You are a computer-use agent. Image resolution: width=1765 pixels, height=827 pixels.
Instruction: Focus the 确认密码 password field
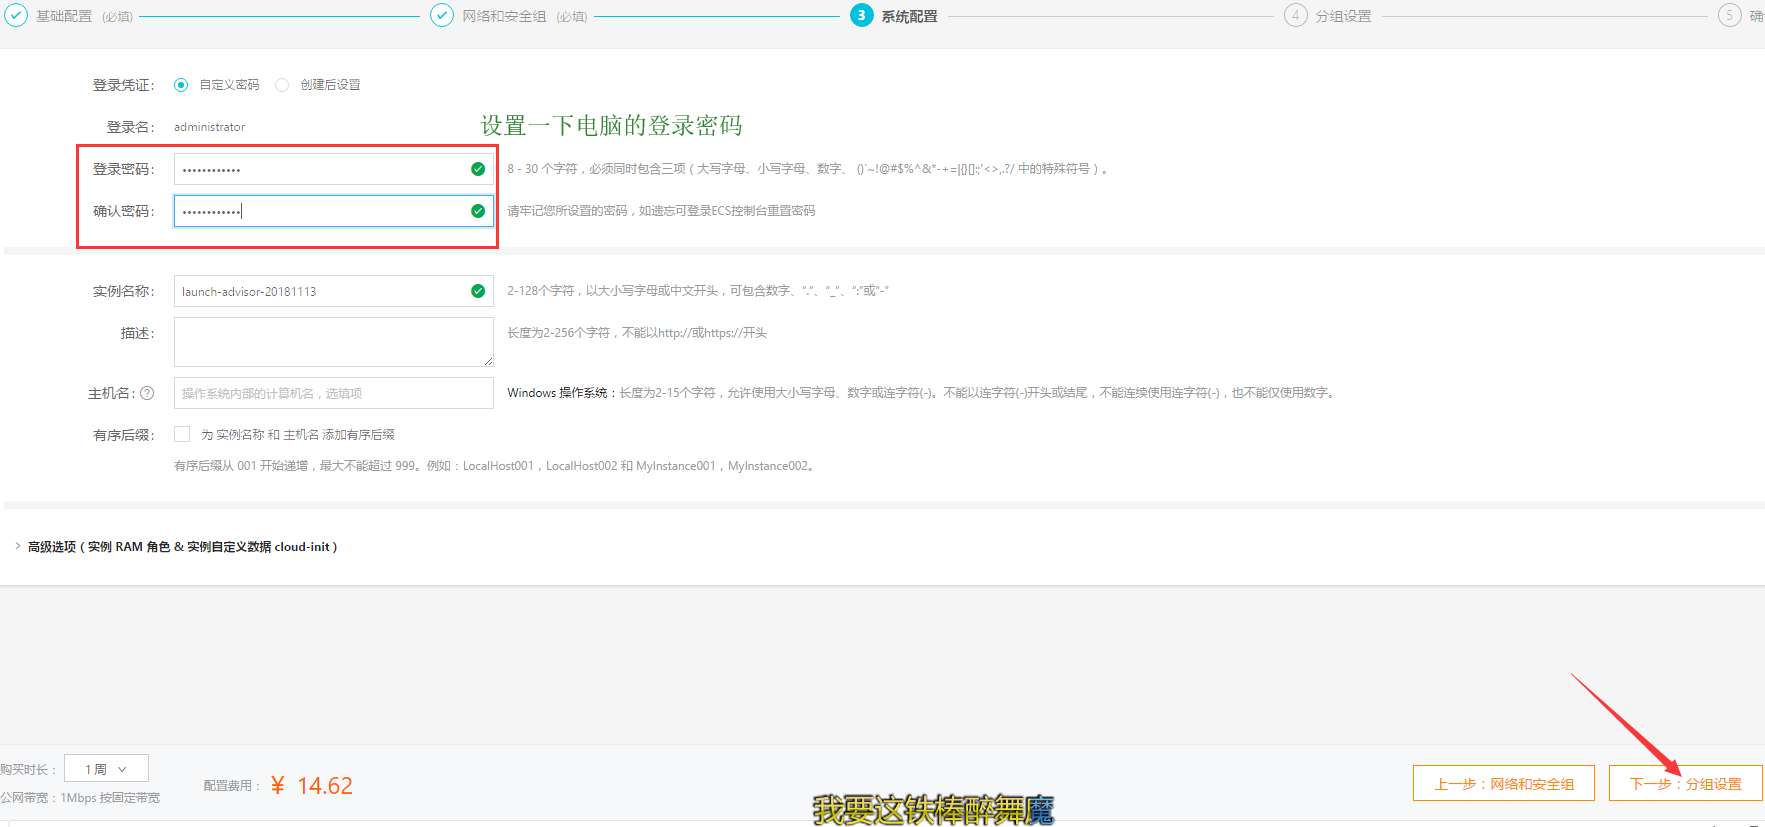point(334,211)
